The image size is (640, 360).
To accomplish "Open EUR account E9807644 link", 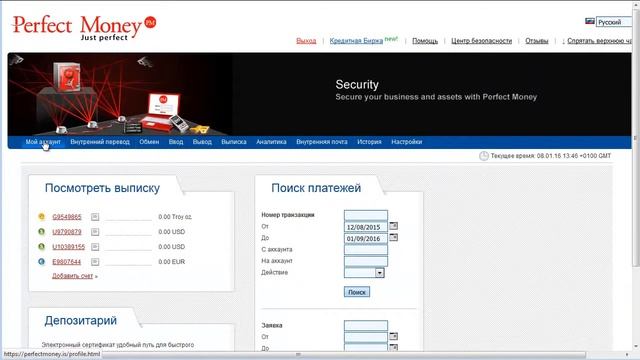I will (x=67, y=262).
